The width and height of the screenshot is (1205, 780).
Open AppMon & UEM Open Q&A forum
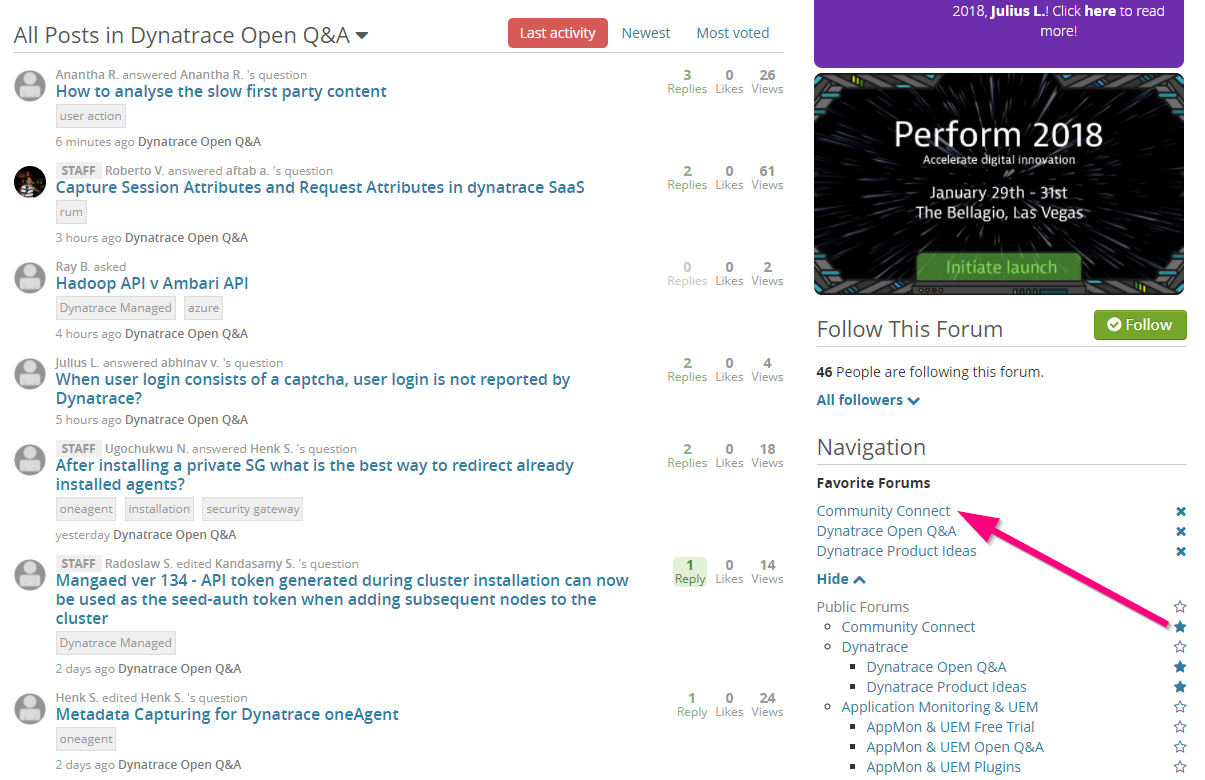pos(955,747)
